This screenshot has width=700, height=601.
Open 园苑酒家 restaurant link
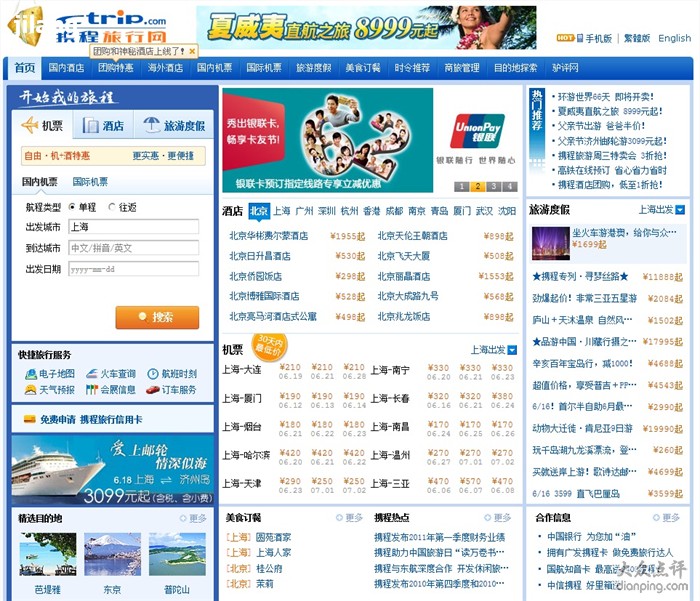(x=273, y=537)
